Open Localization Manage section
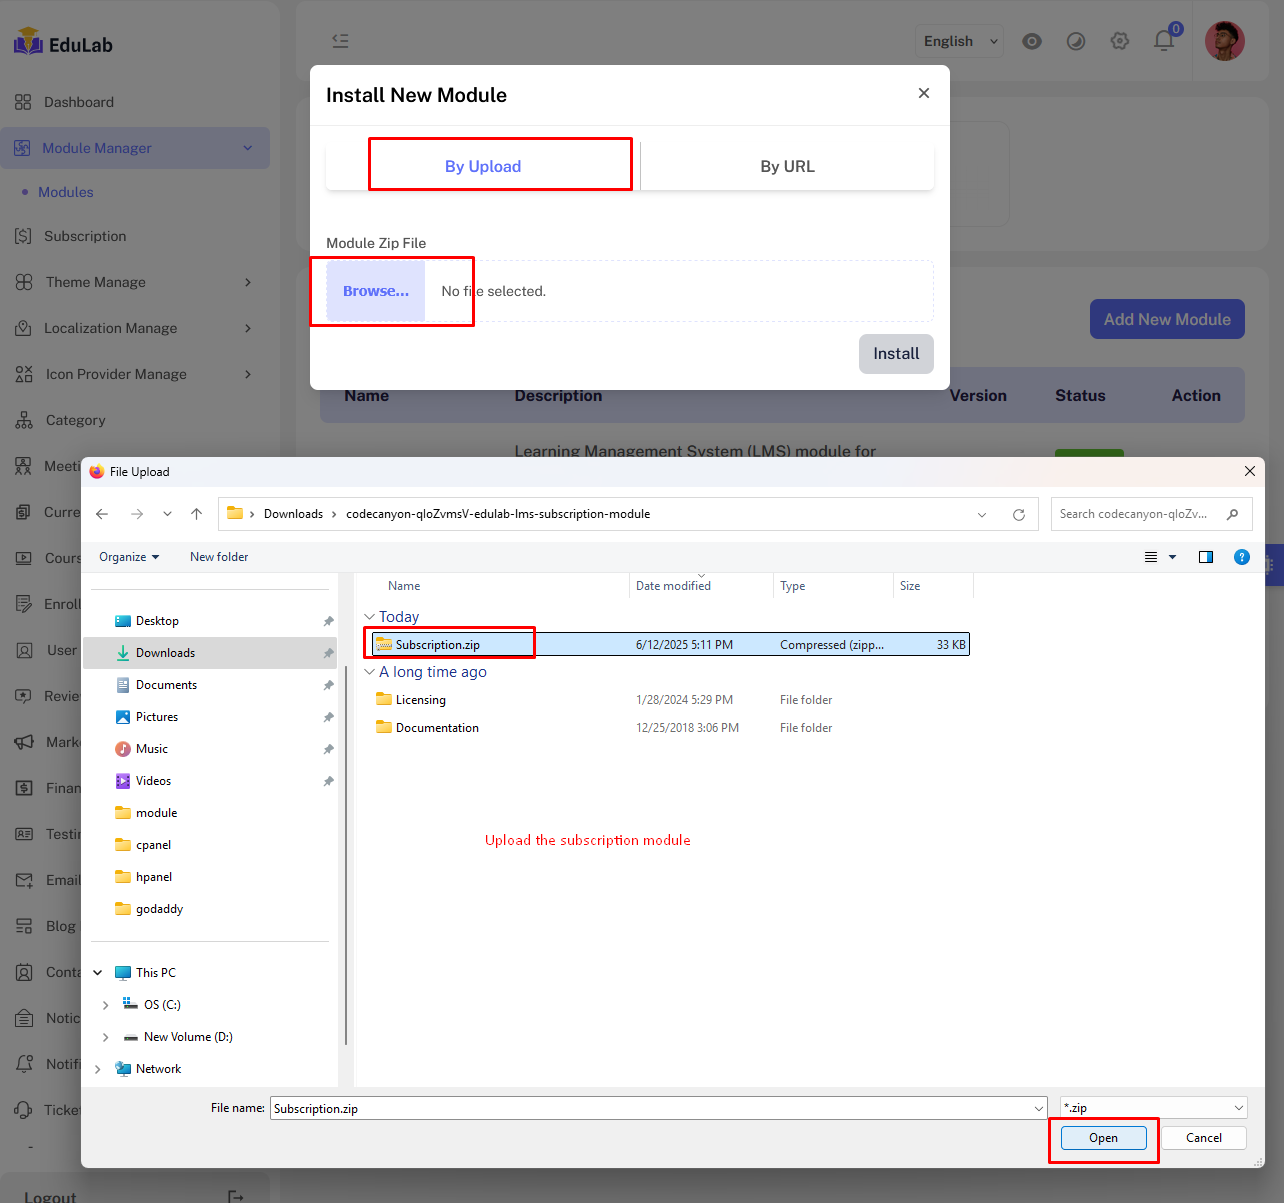This screenshot has width=1284, height=1203. click(112, 328)
